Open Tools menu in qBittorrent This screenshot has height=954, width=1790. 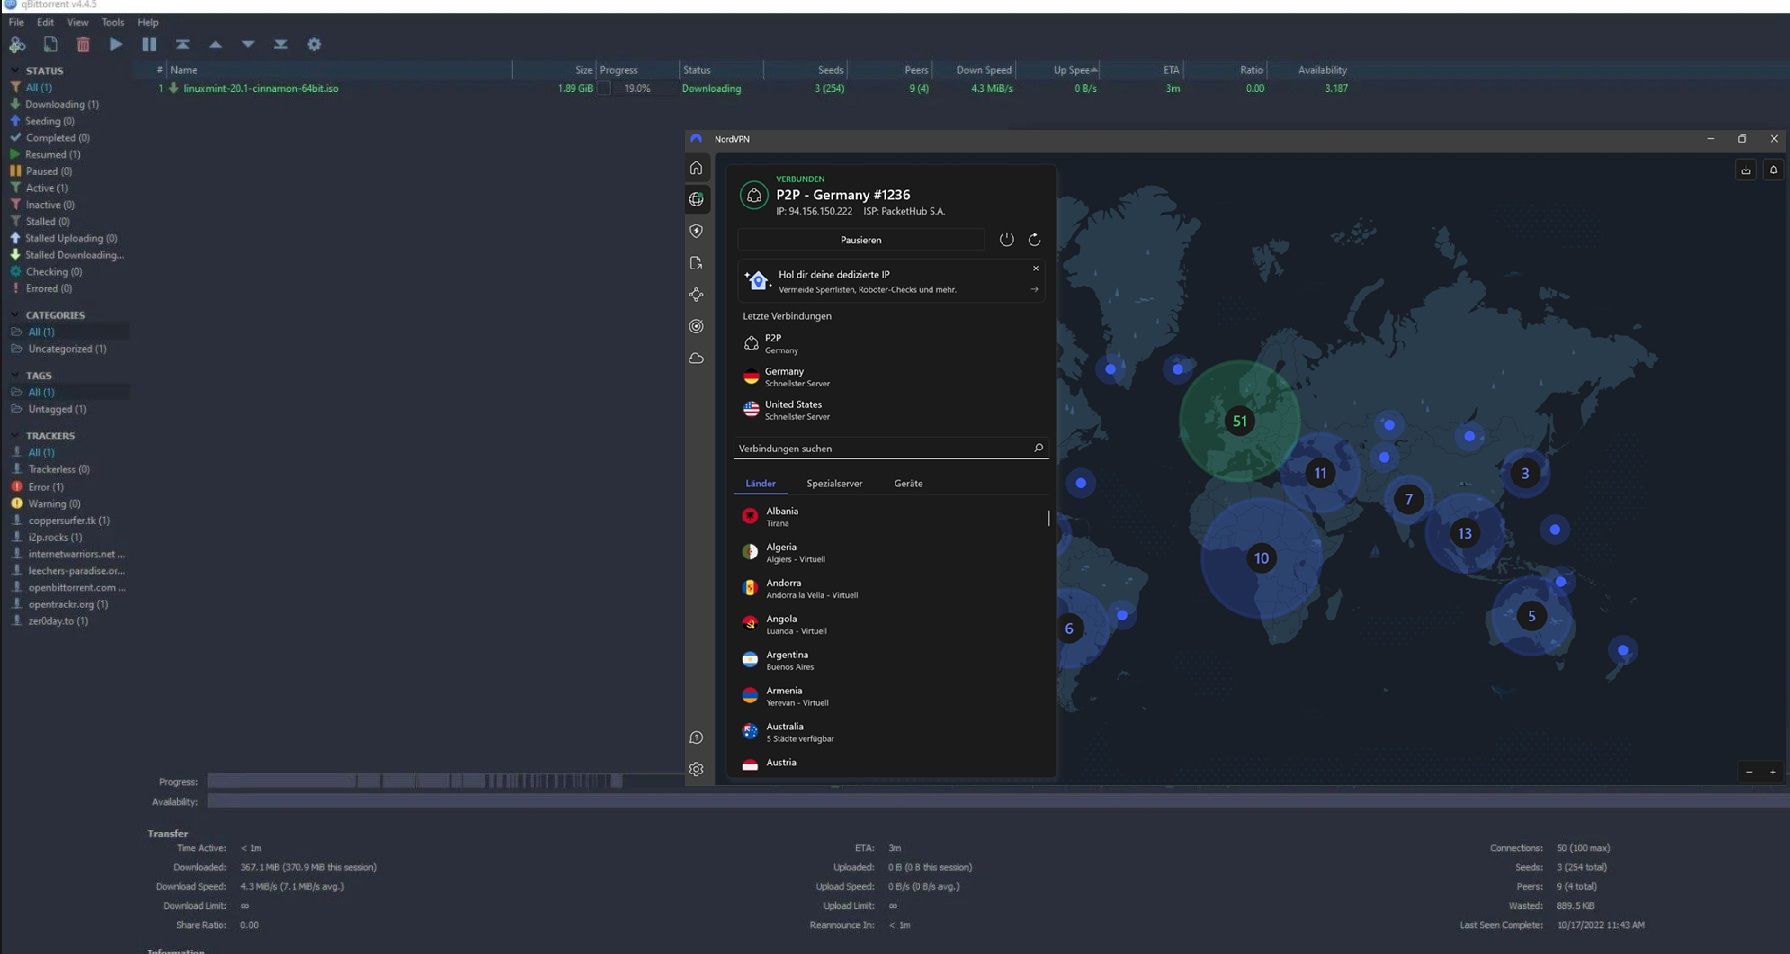tap(113, 22)
